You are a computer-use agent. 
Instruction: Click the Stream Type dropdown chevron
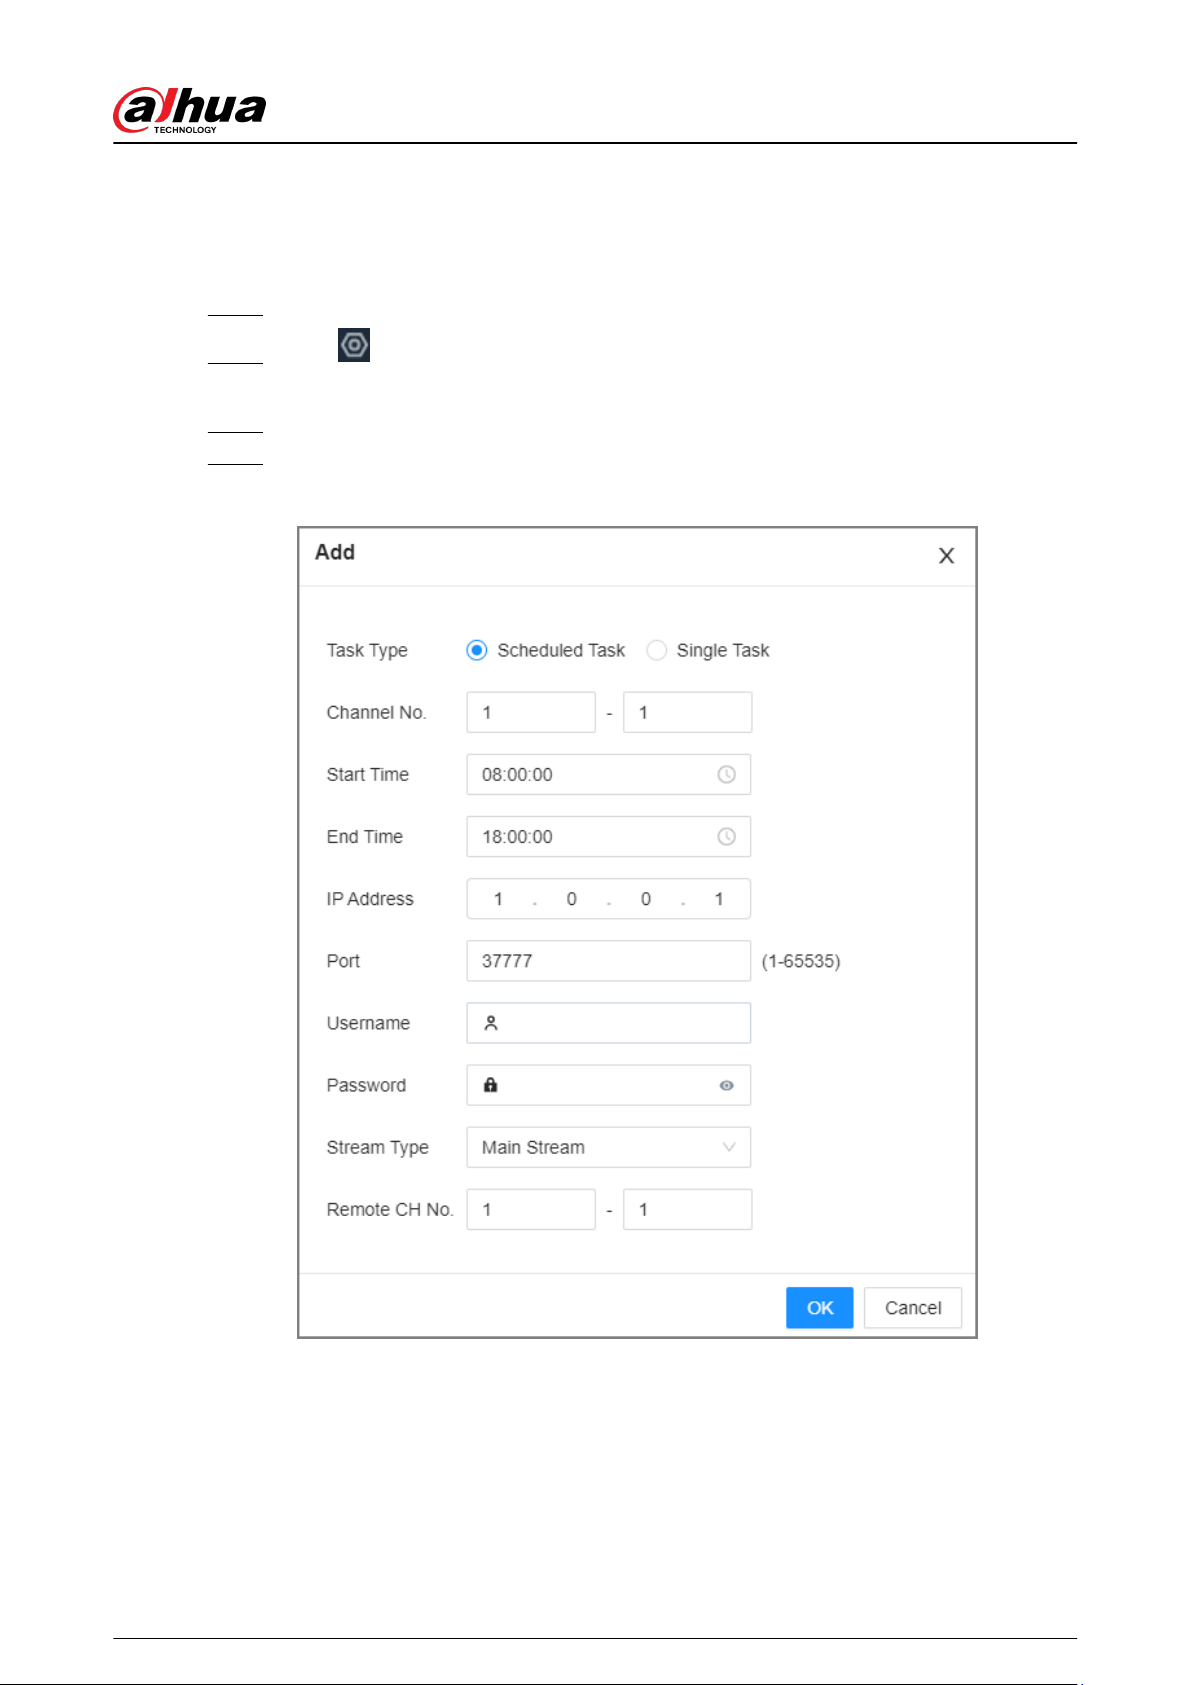pos(729,1147)
